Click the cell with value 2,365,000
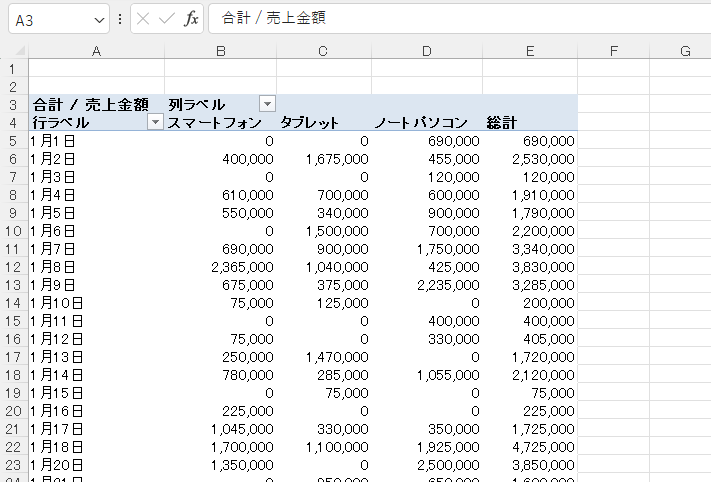This screenshot has width=711, height=482. 220,267
